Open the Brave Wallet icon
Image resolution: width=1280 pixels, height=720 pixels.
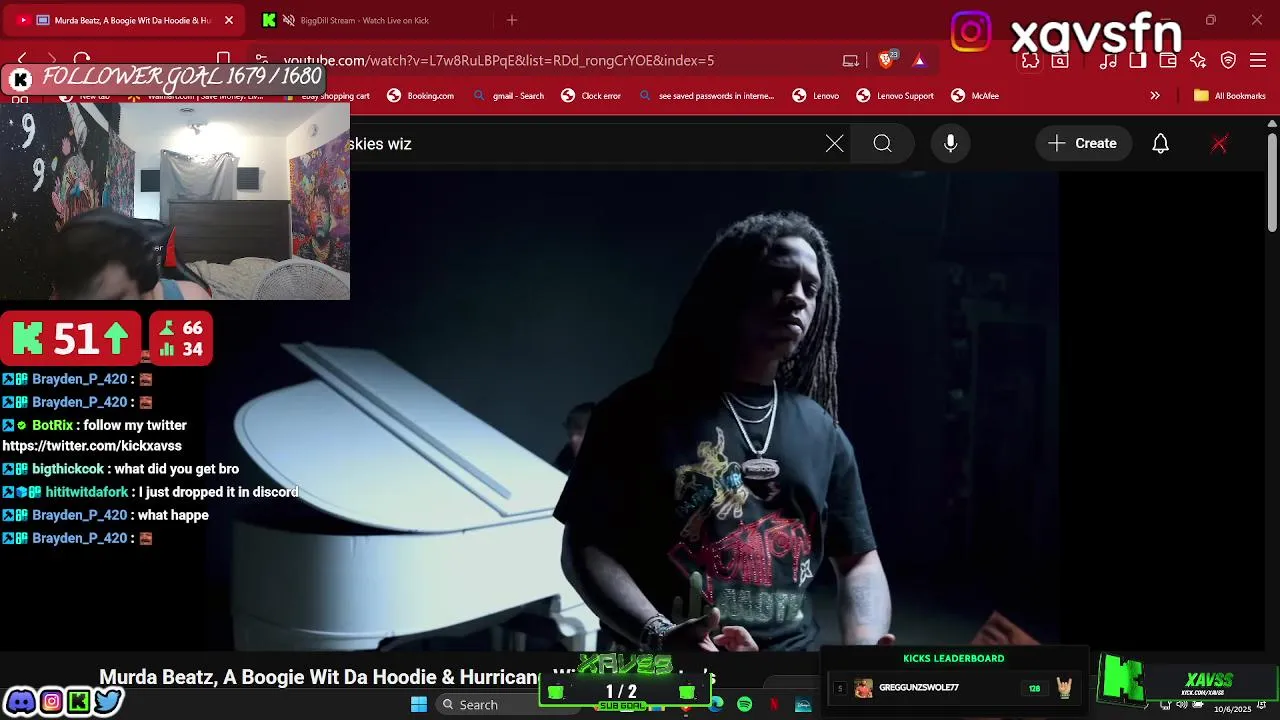[x=1168, y=61]
